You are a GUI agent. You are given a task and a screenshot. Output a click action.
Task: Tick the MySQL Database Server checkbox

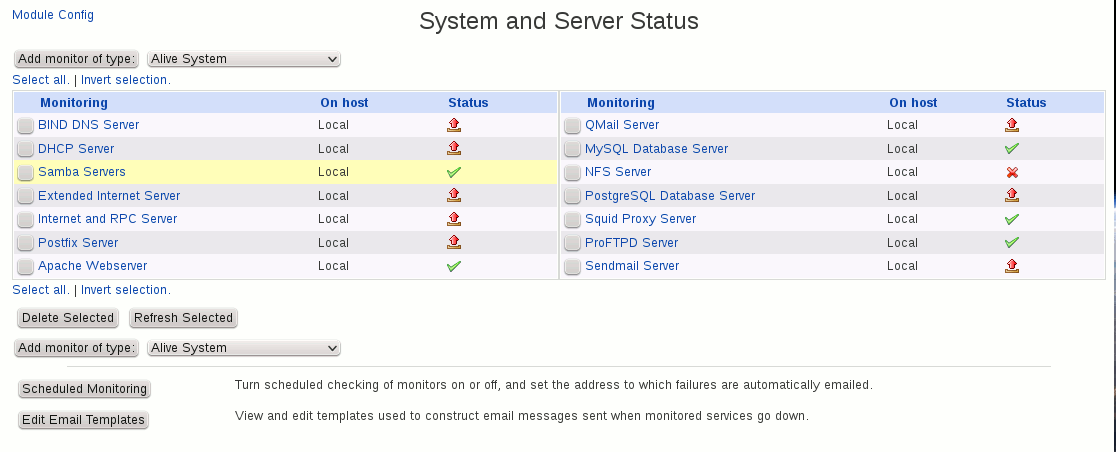click(x=572, y=149)
